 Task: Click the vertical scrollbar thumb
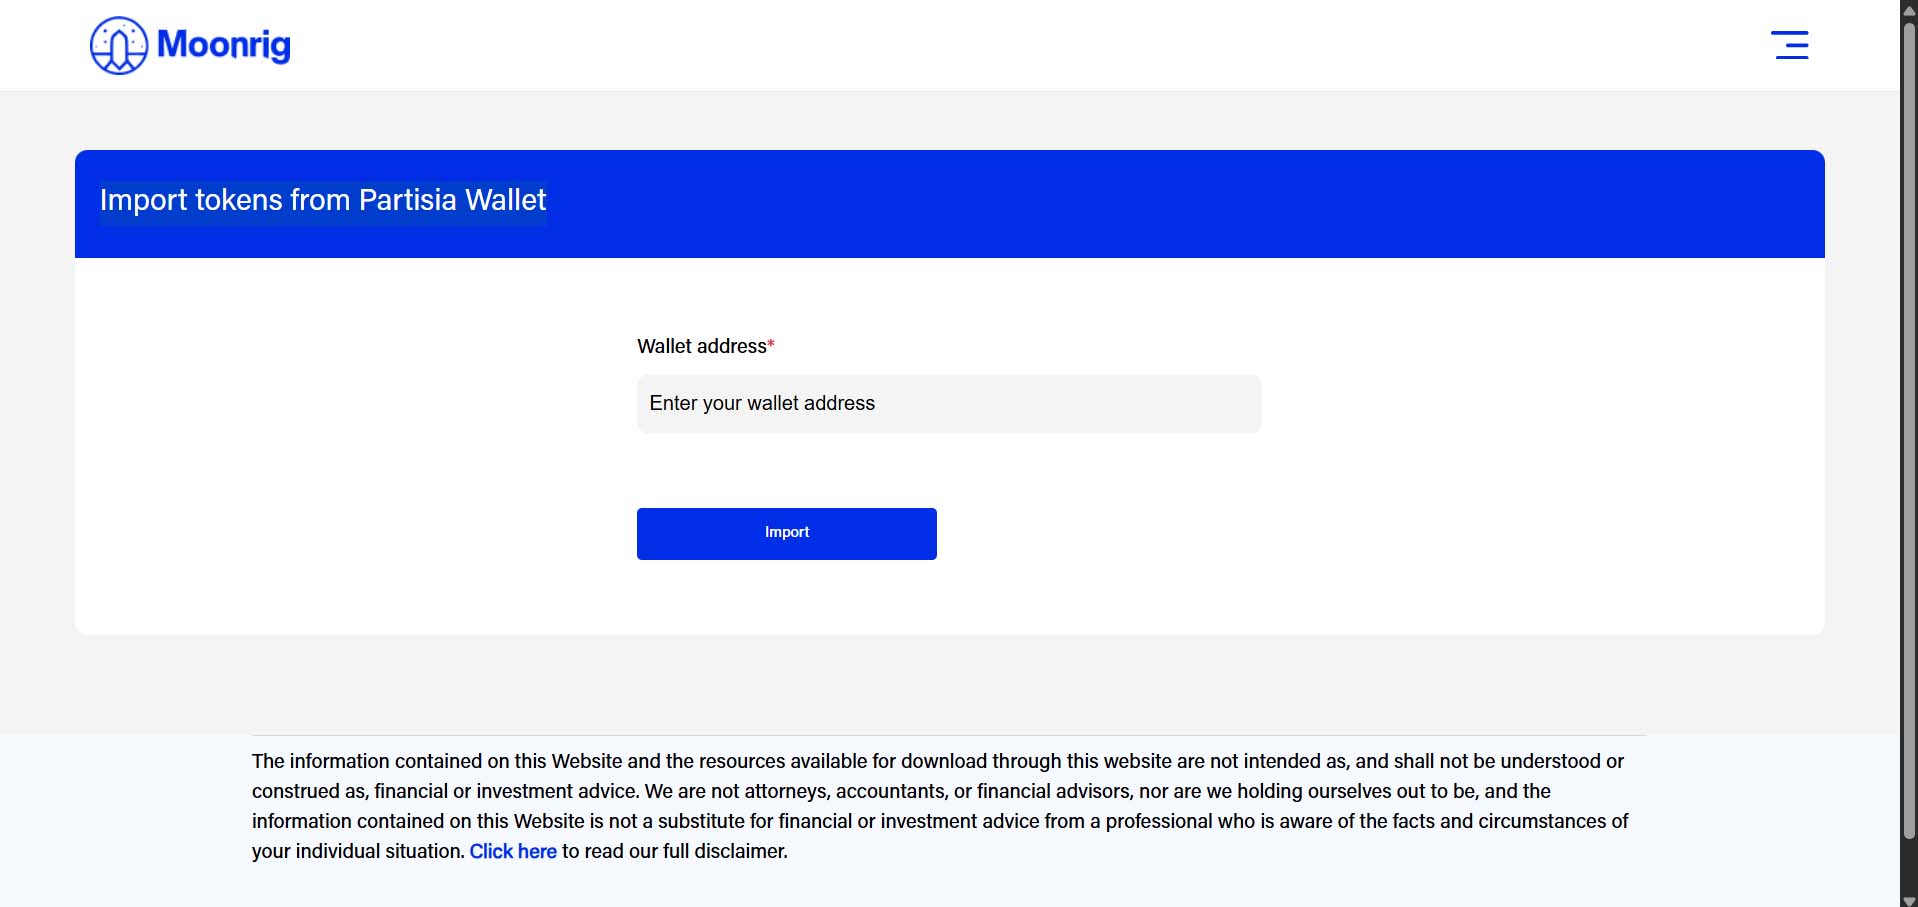coord(1908,428)
